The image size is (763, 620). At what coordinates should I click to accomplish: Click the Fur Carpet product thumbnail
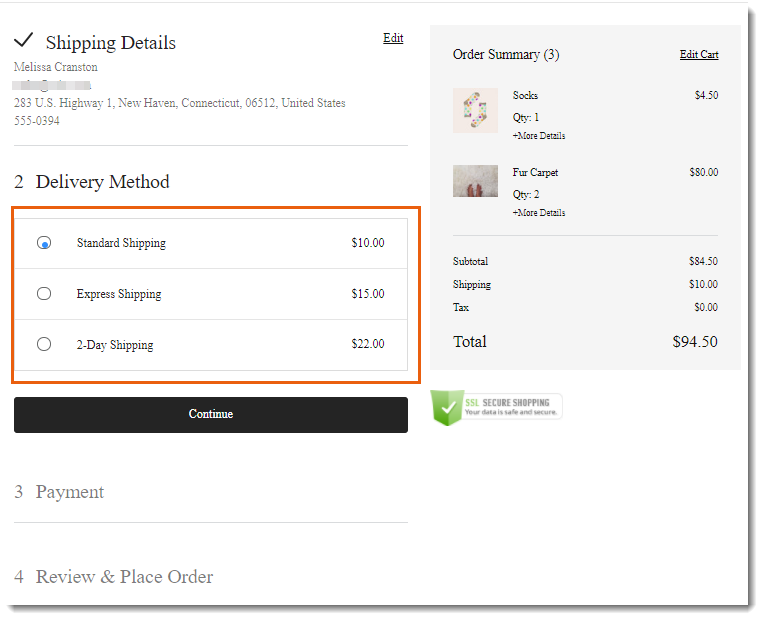pyautogui.click(x=475, y=181)
